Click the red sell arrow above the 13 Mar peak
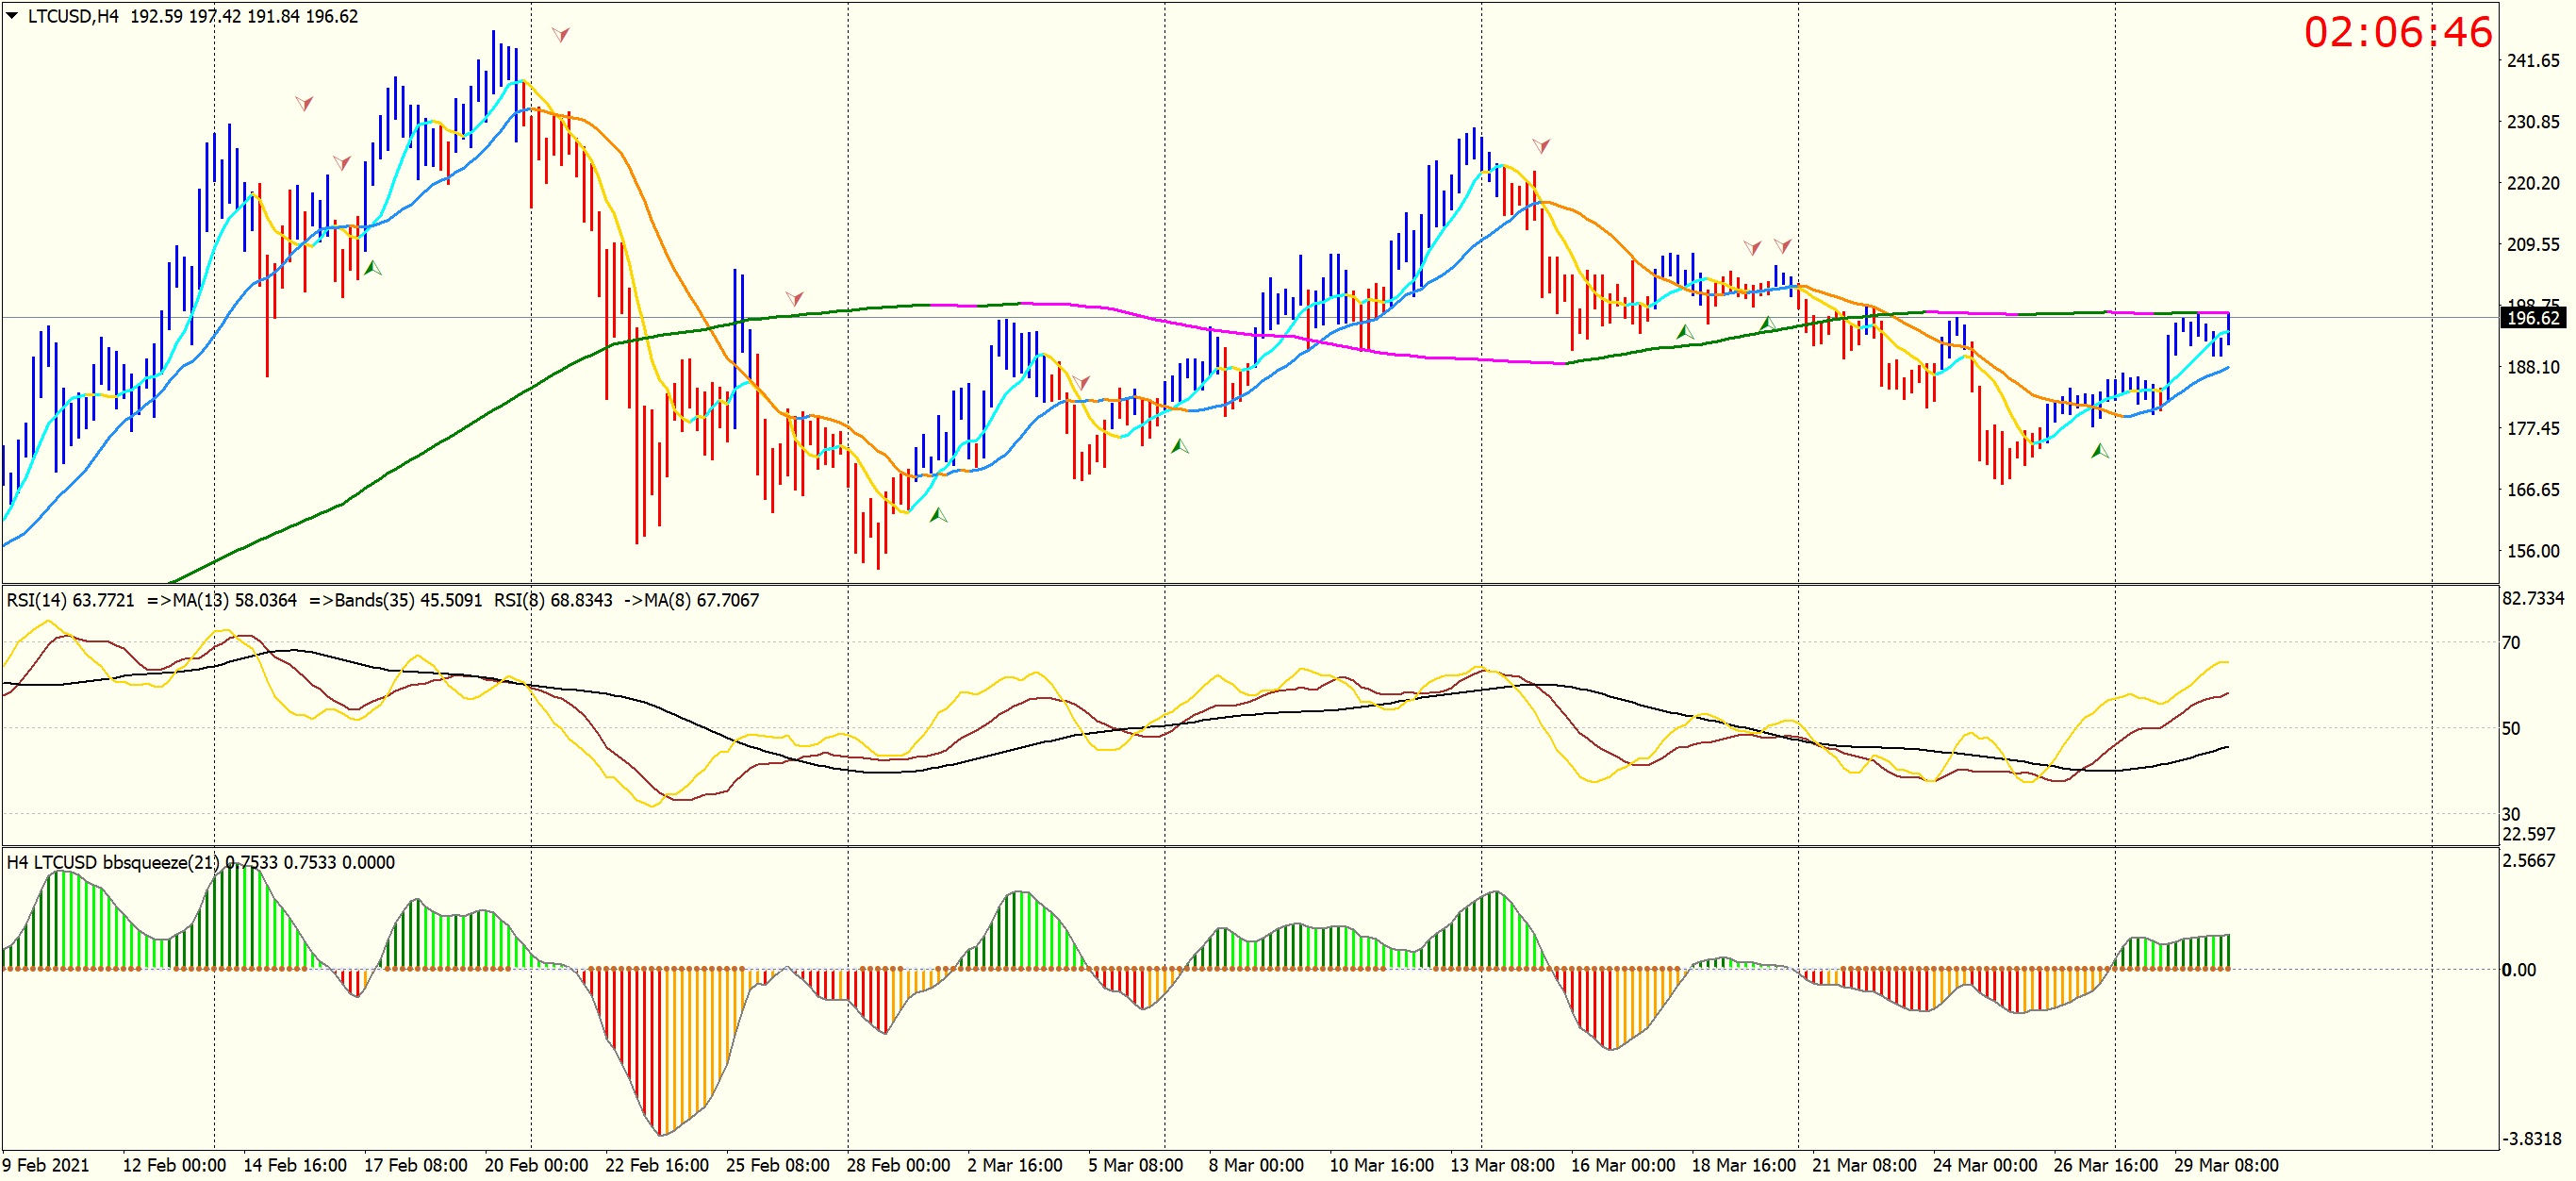This screenshot has height=1181, width=2576. (x=1541, y=146)
